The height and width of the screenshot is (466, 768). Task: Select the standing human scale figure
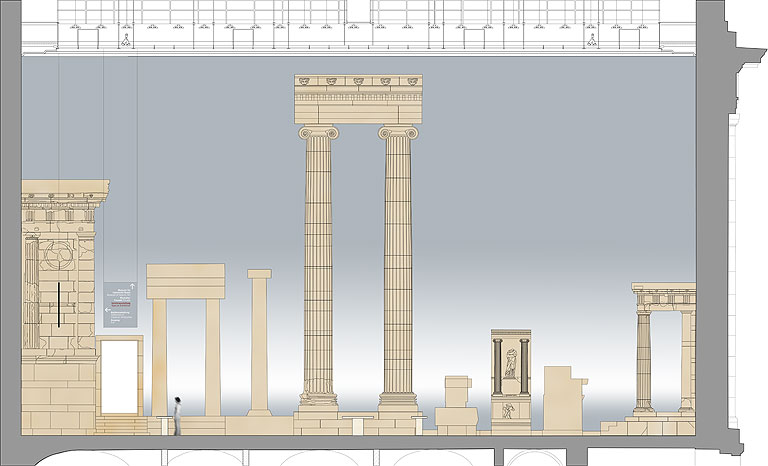177,415
